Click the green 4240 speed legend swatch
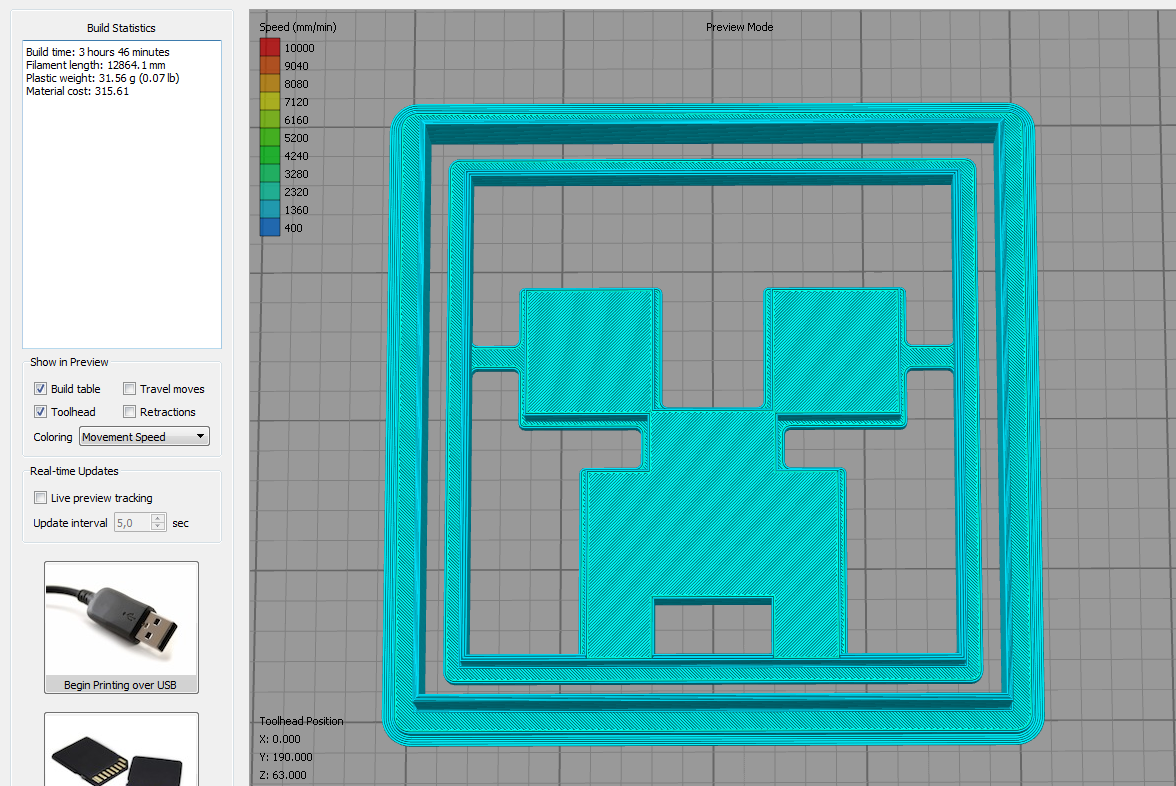The height and width of the screenshot is (786, 1176). tap(269, 155)
